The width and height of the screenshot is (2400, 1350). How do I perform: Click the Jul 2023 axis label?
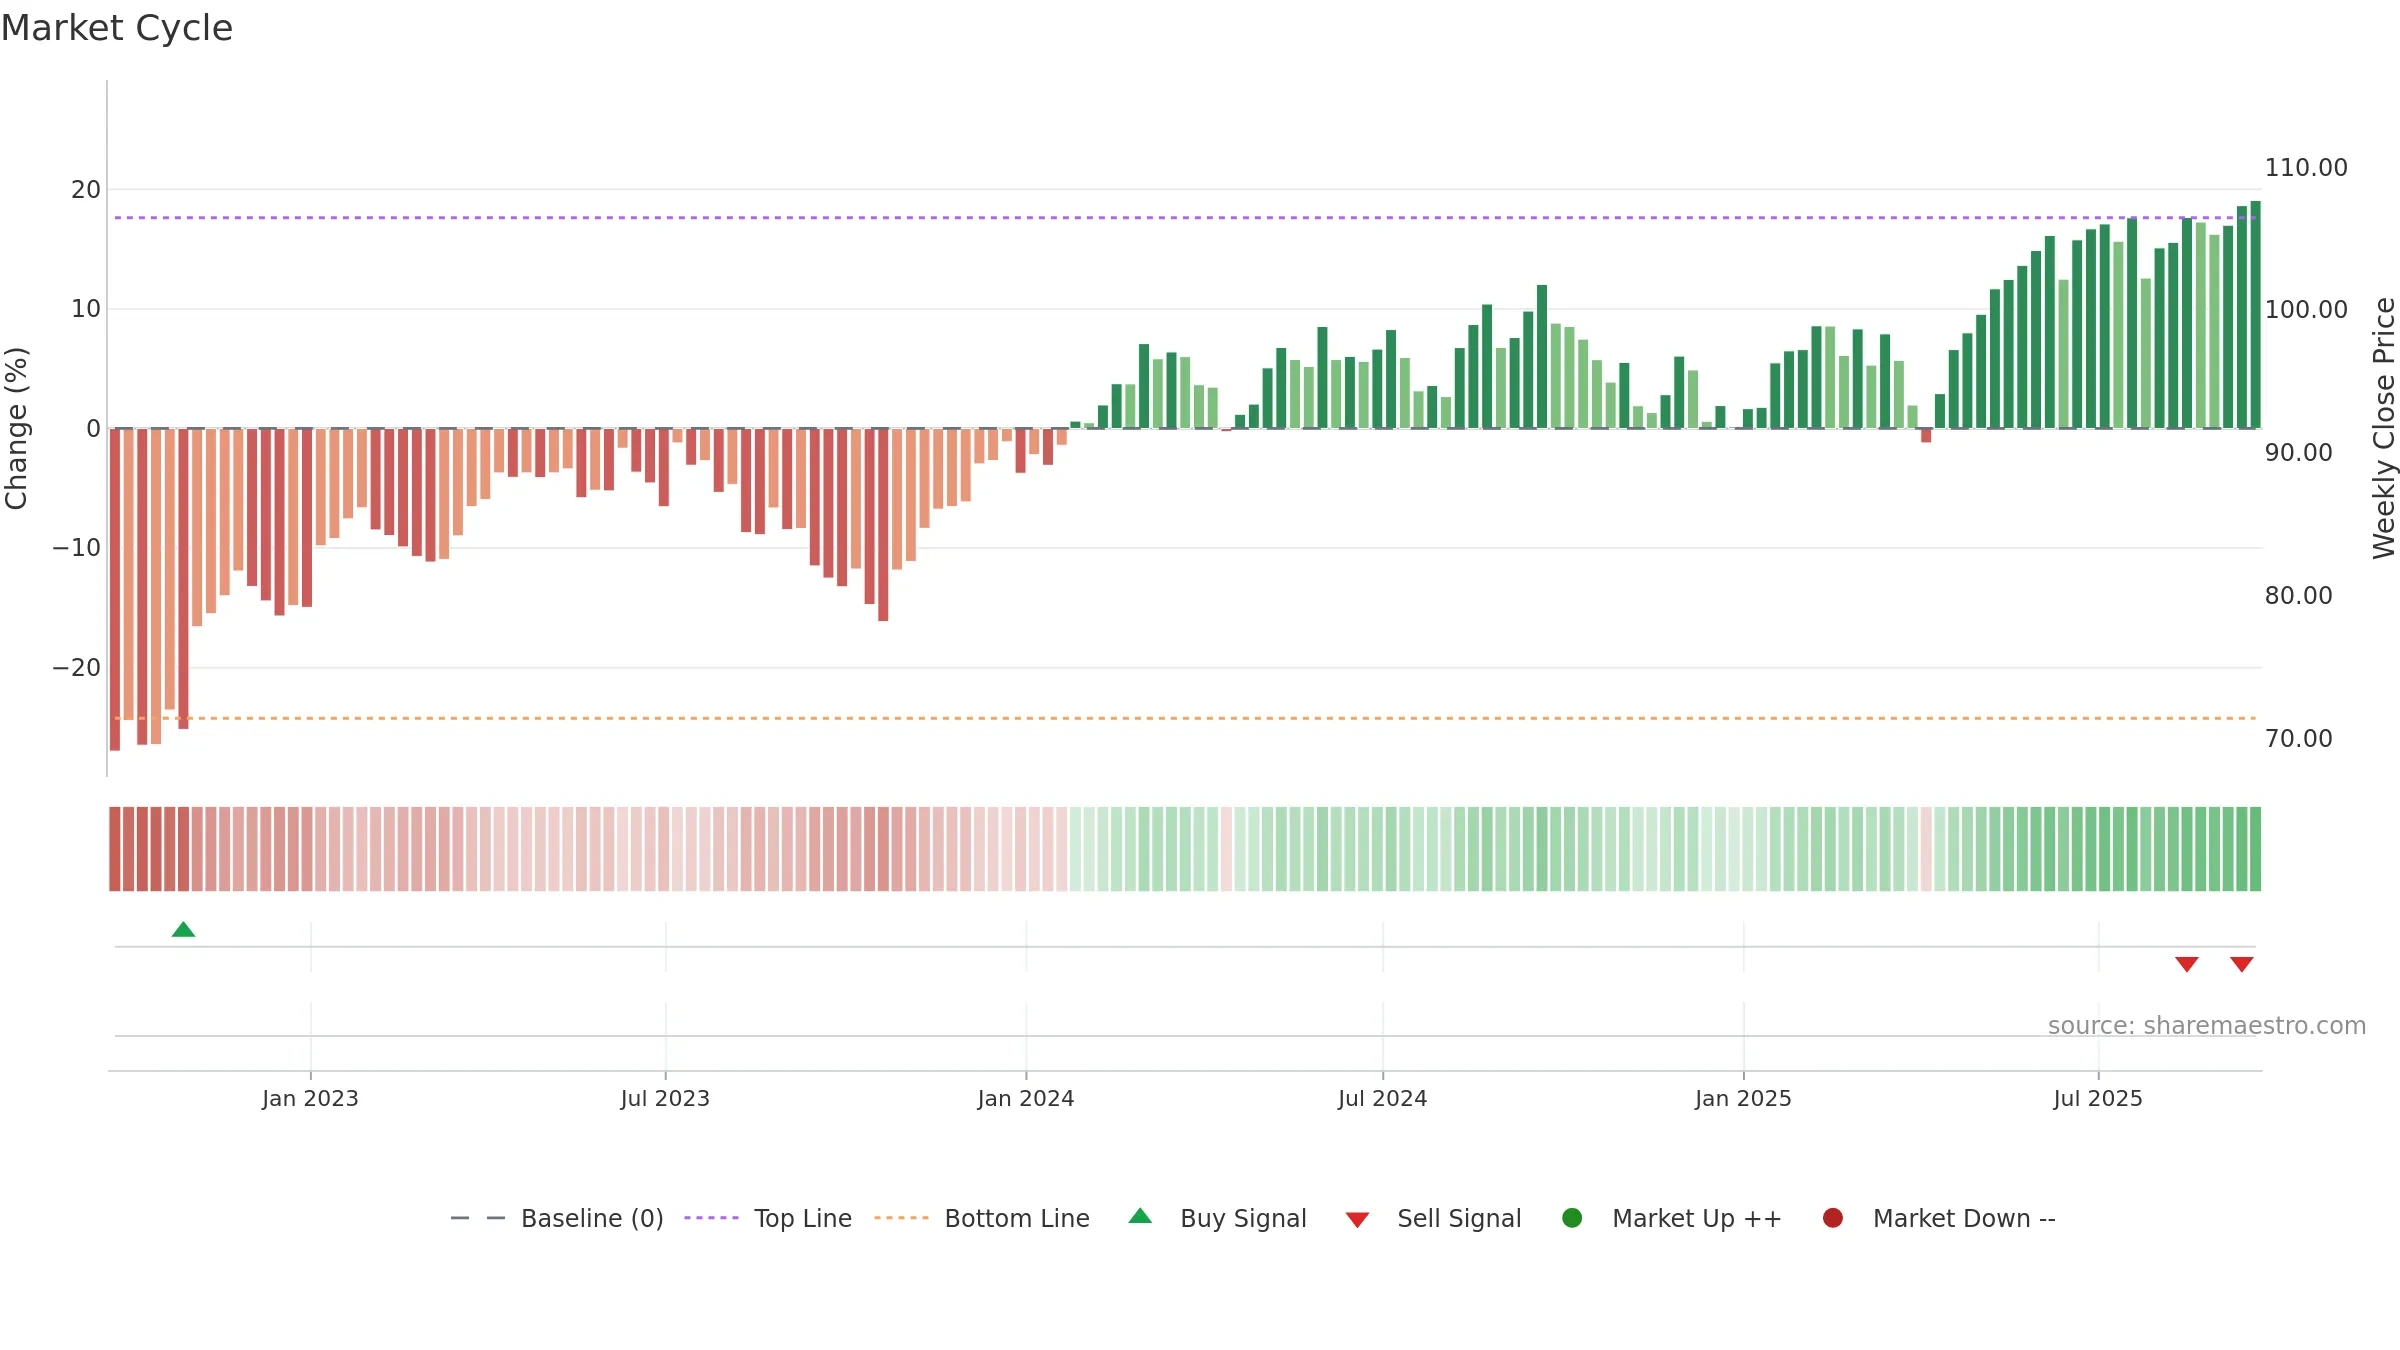[665, 1098]
